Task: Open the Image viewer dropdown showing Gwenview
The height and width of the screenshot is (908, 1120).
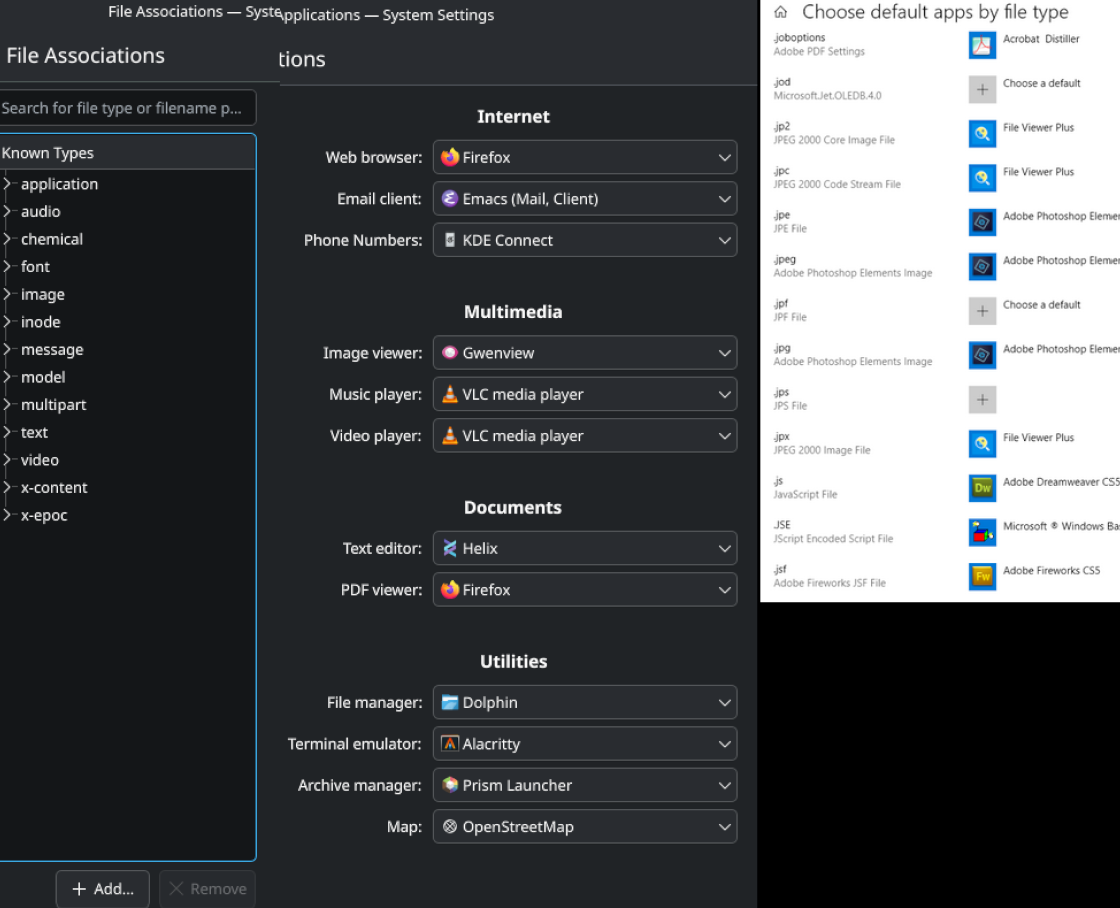Action: point(585,353)
